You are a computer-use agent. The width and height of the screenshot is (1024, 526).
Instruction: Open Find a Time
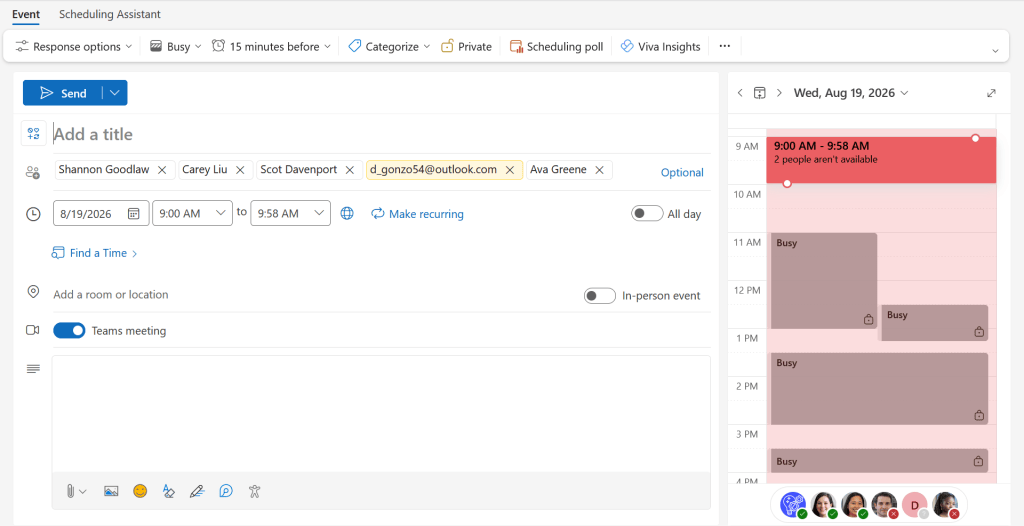[x=95, y=253]
